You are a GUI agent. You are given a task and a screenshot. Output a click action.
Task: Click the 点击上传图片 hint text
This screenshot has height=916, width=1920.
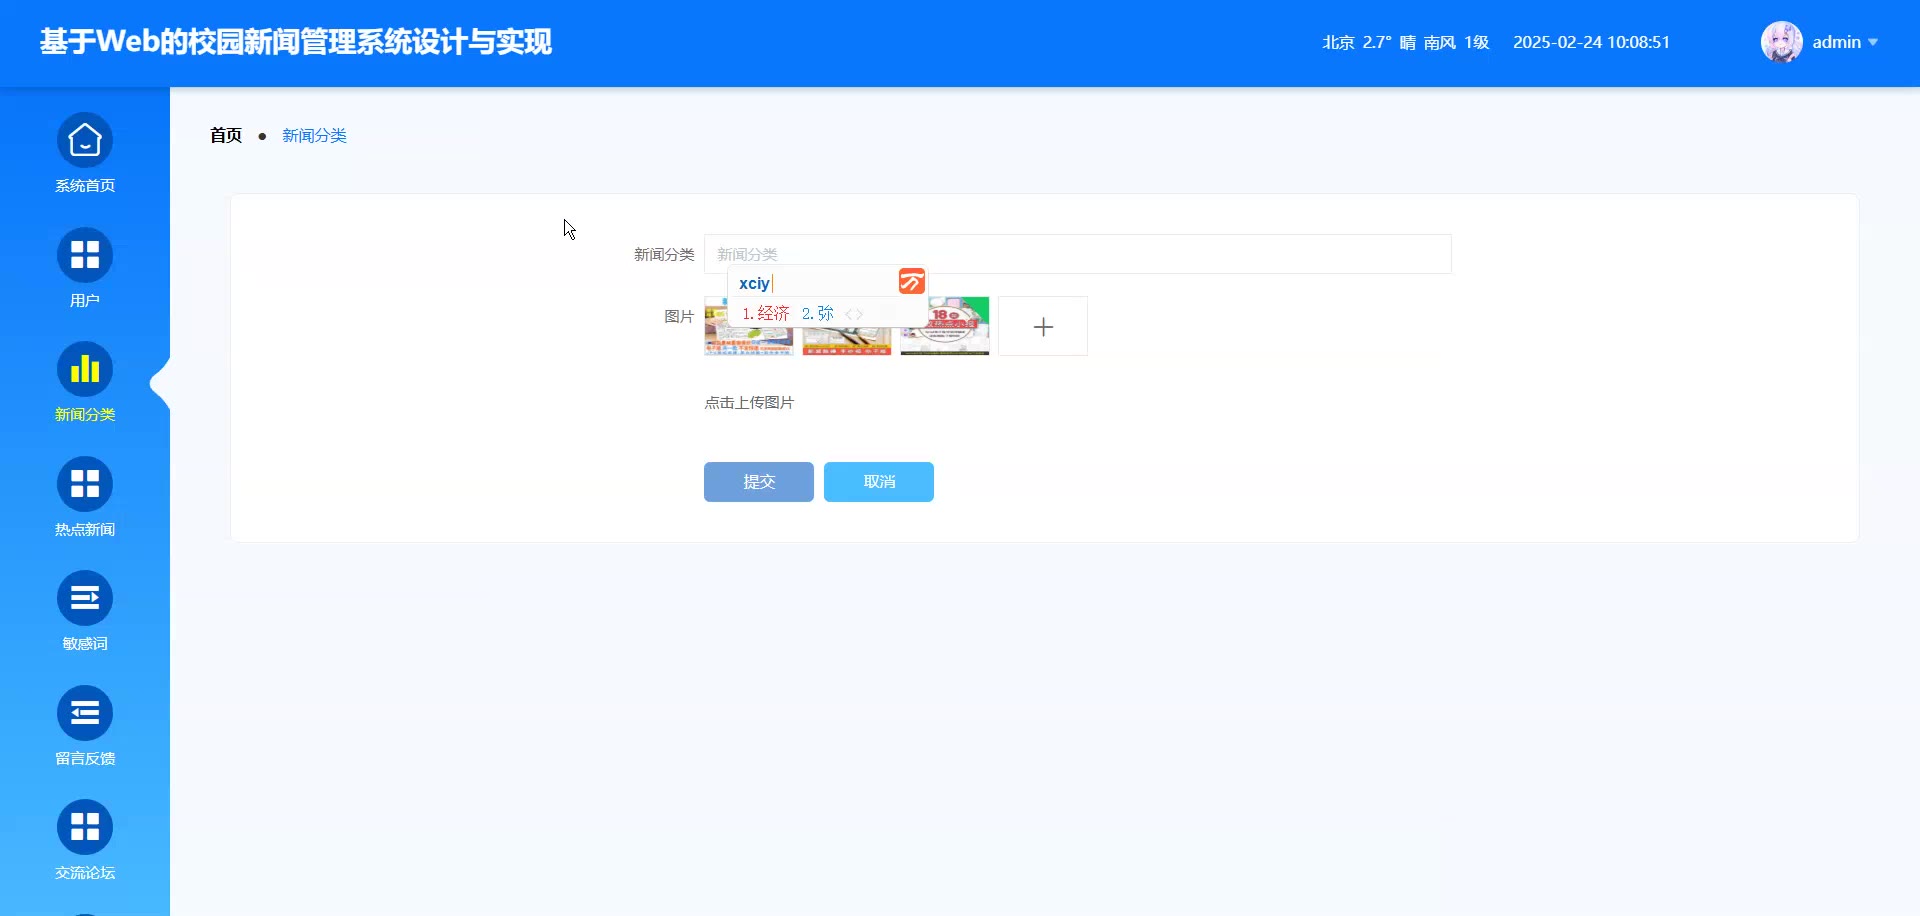tap(749, 403)
